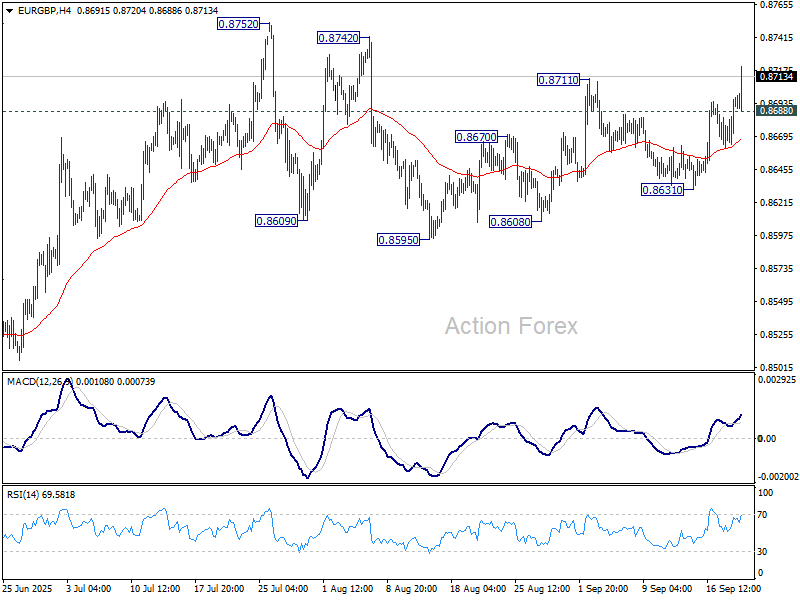The width and height of the screenshot is (800, 600).
Task: Select the 0.87520 peak price label
Action: (x=240, y=22)
